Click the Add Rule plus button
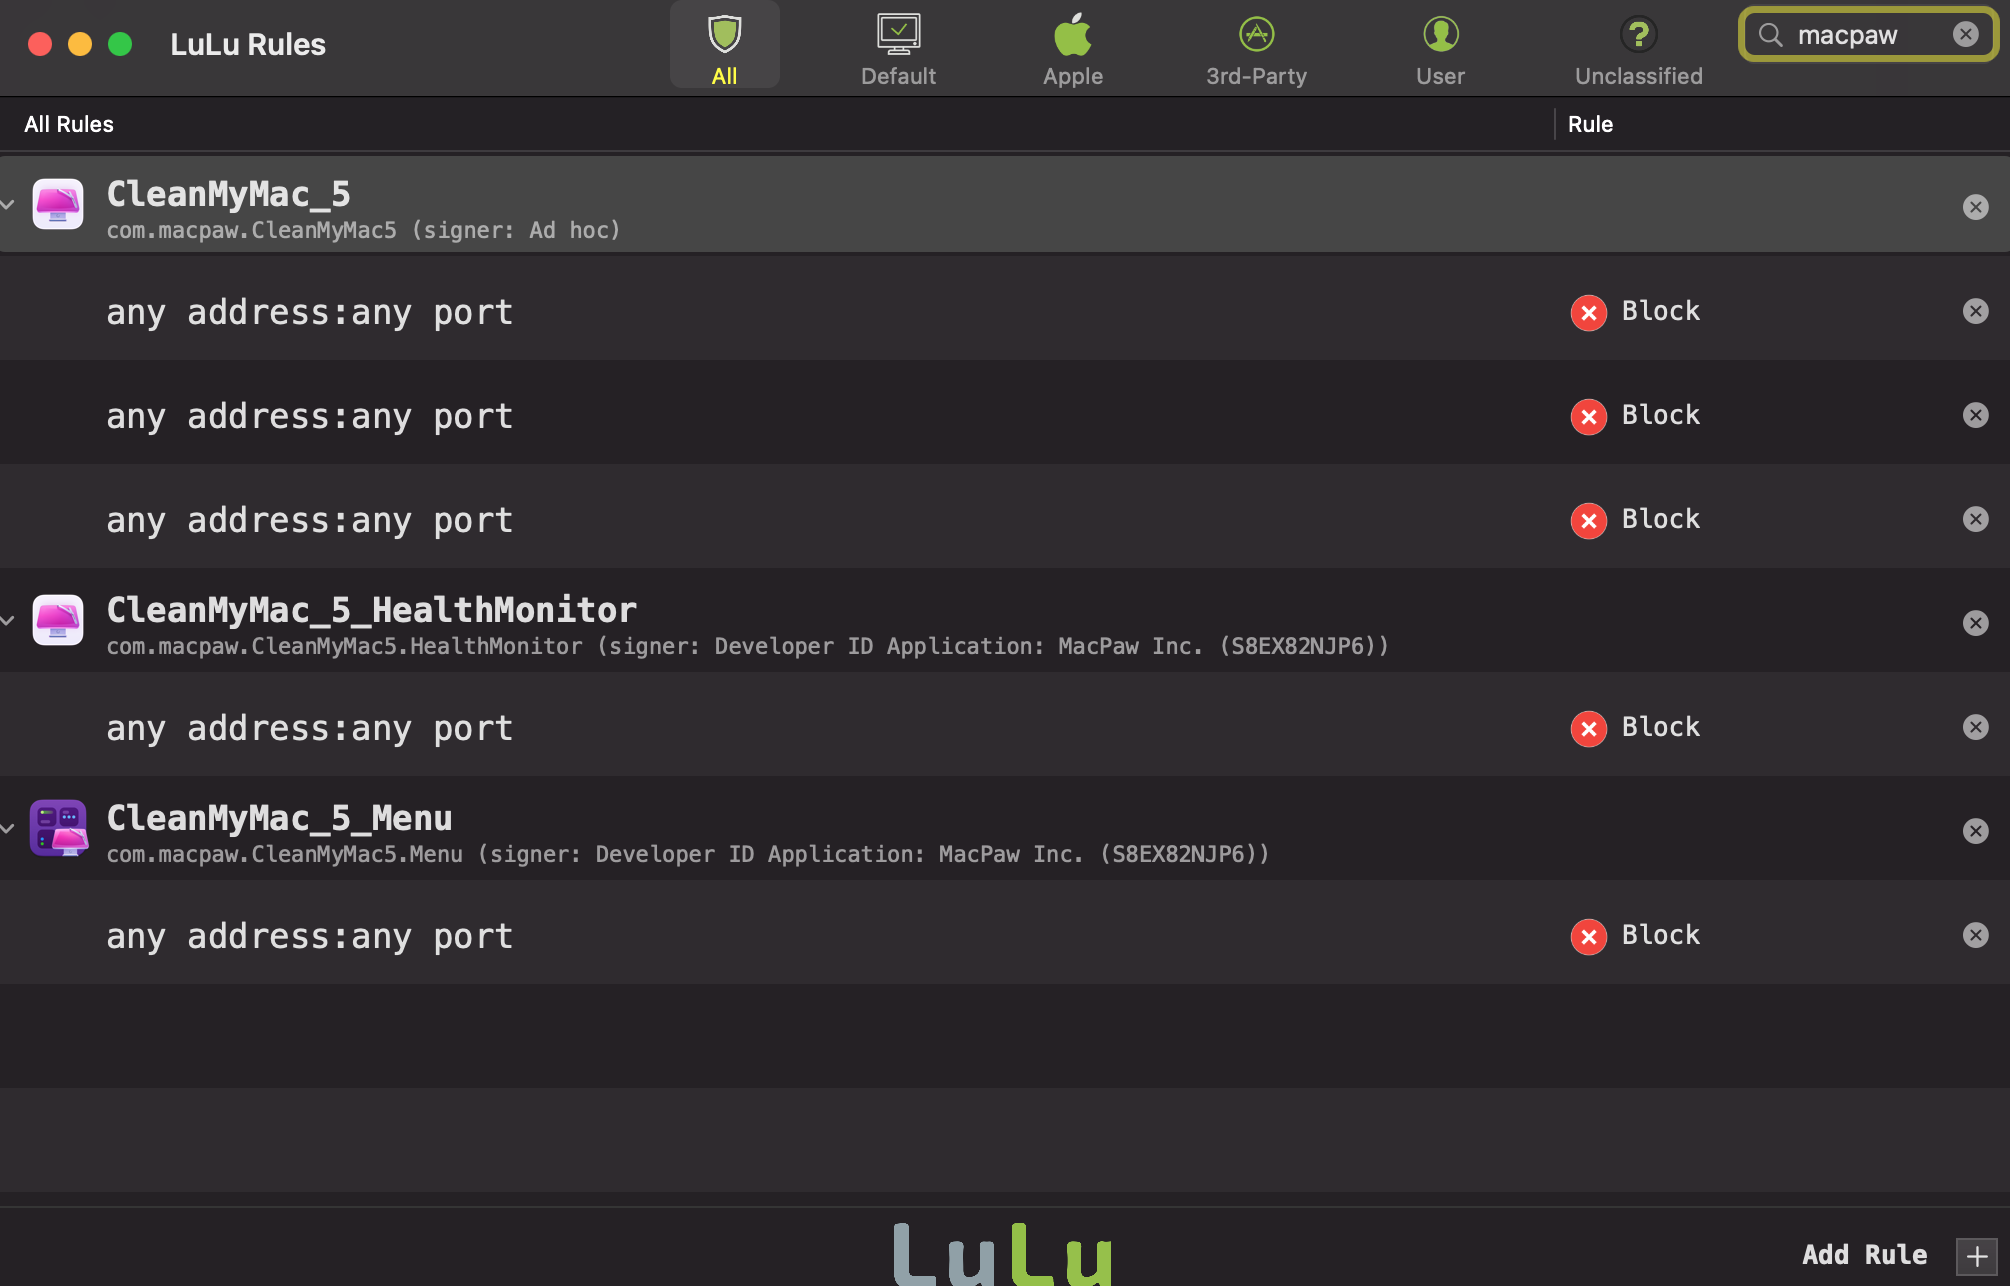Viewport: 2010px width, 1286px height. pos(1976,1256)
